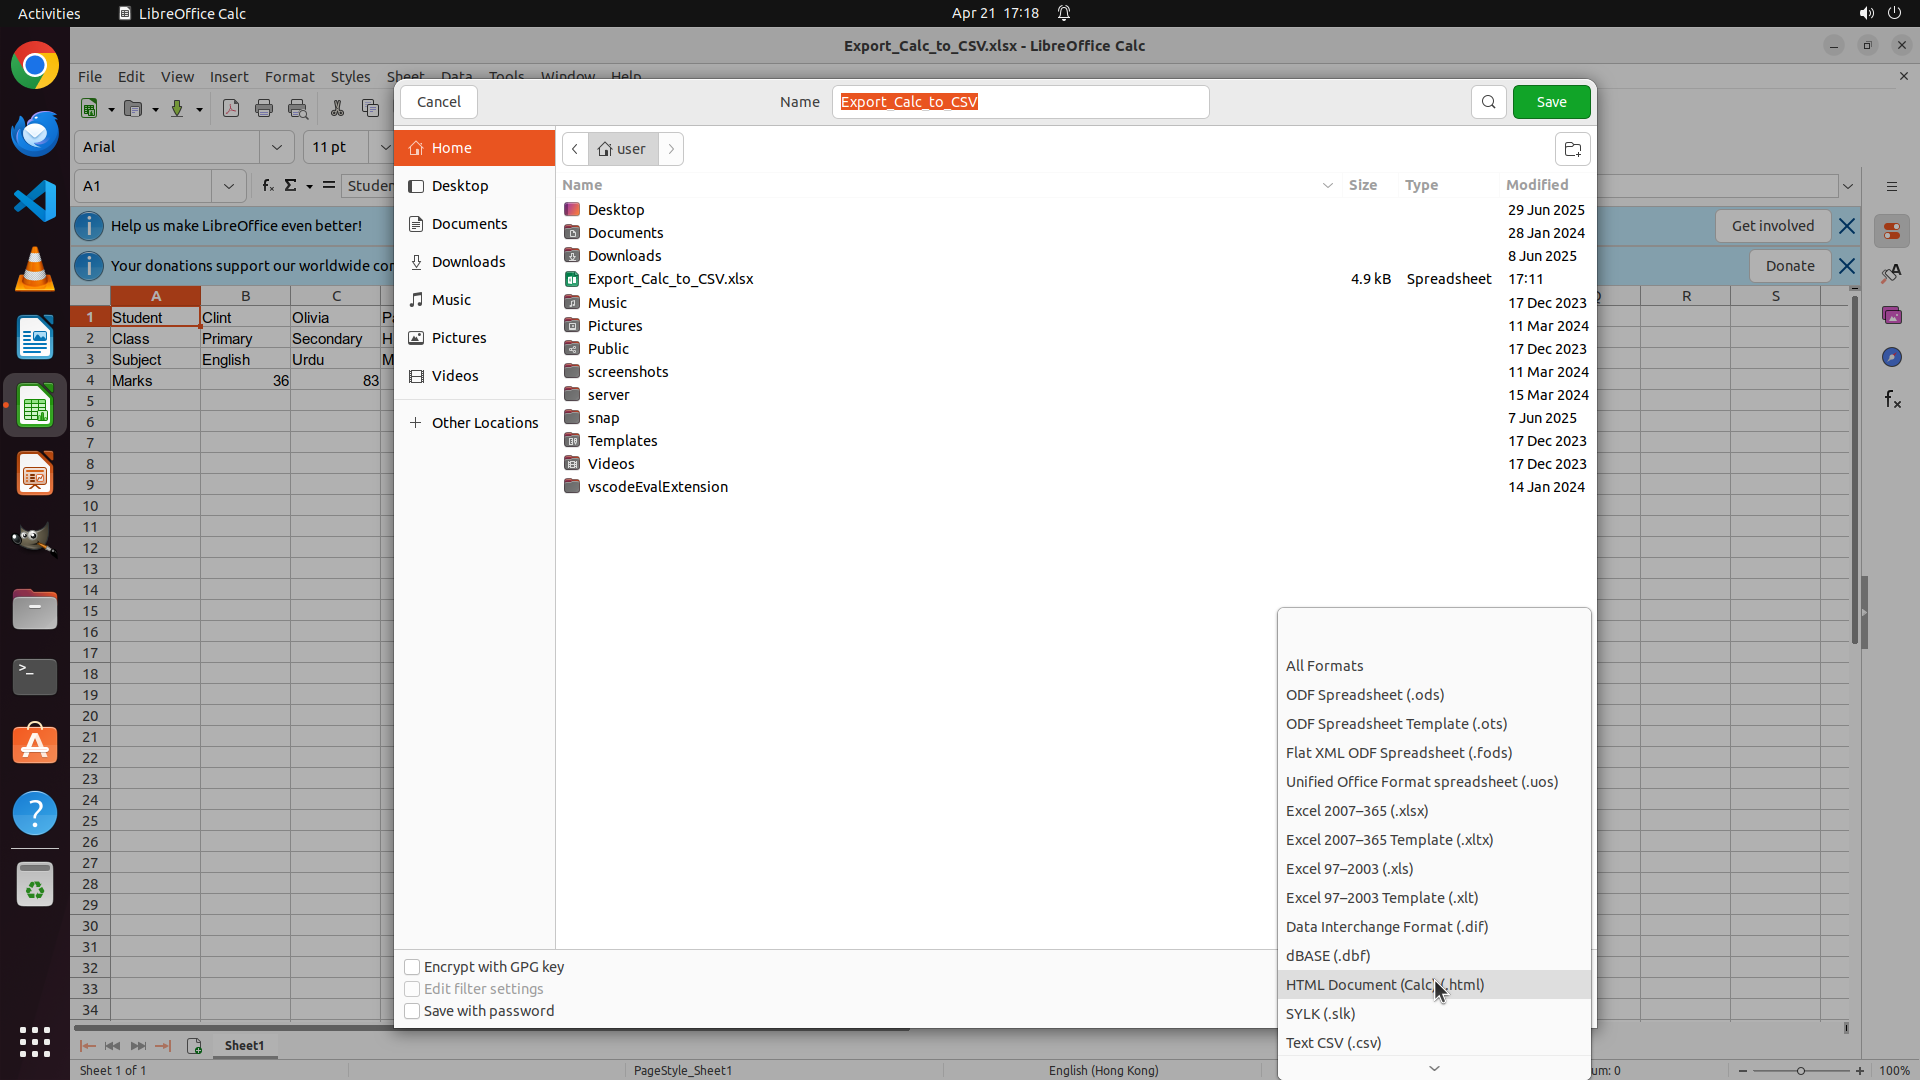Click the Cancel button
1920x1080 pixels.
coord(438,102)
